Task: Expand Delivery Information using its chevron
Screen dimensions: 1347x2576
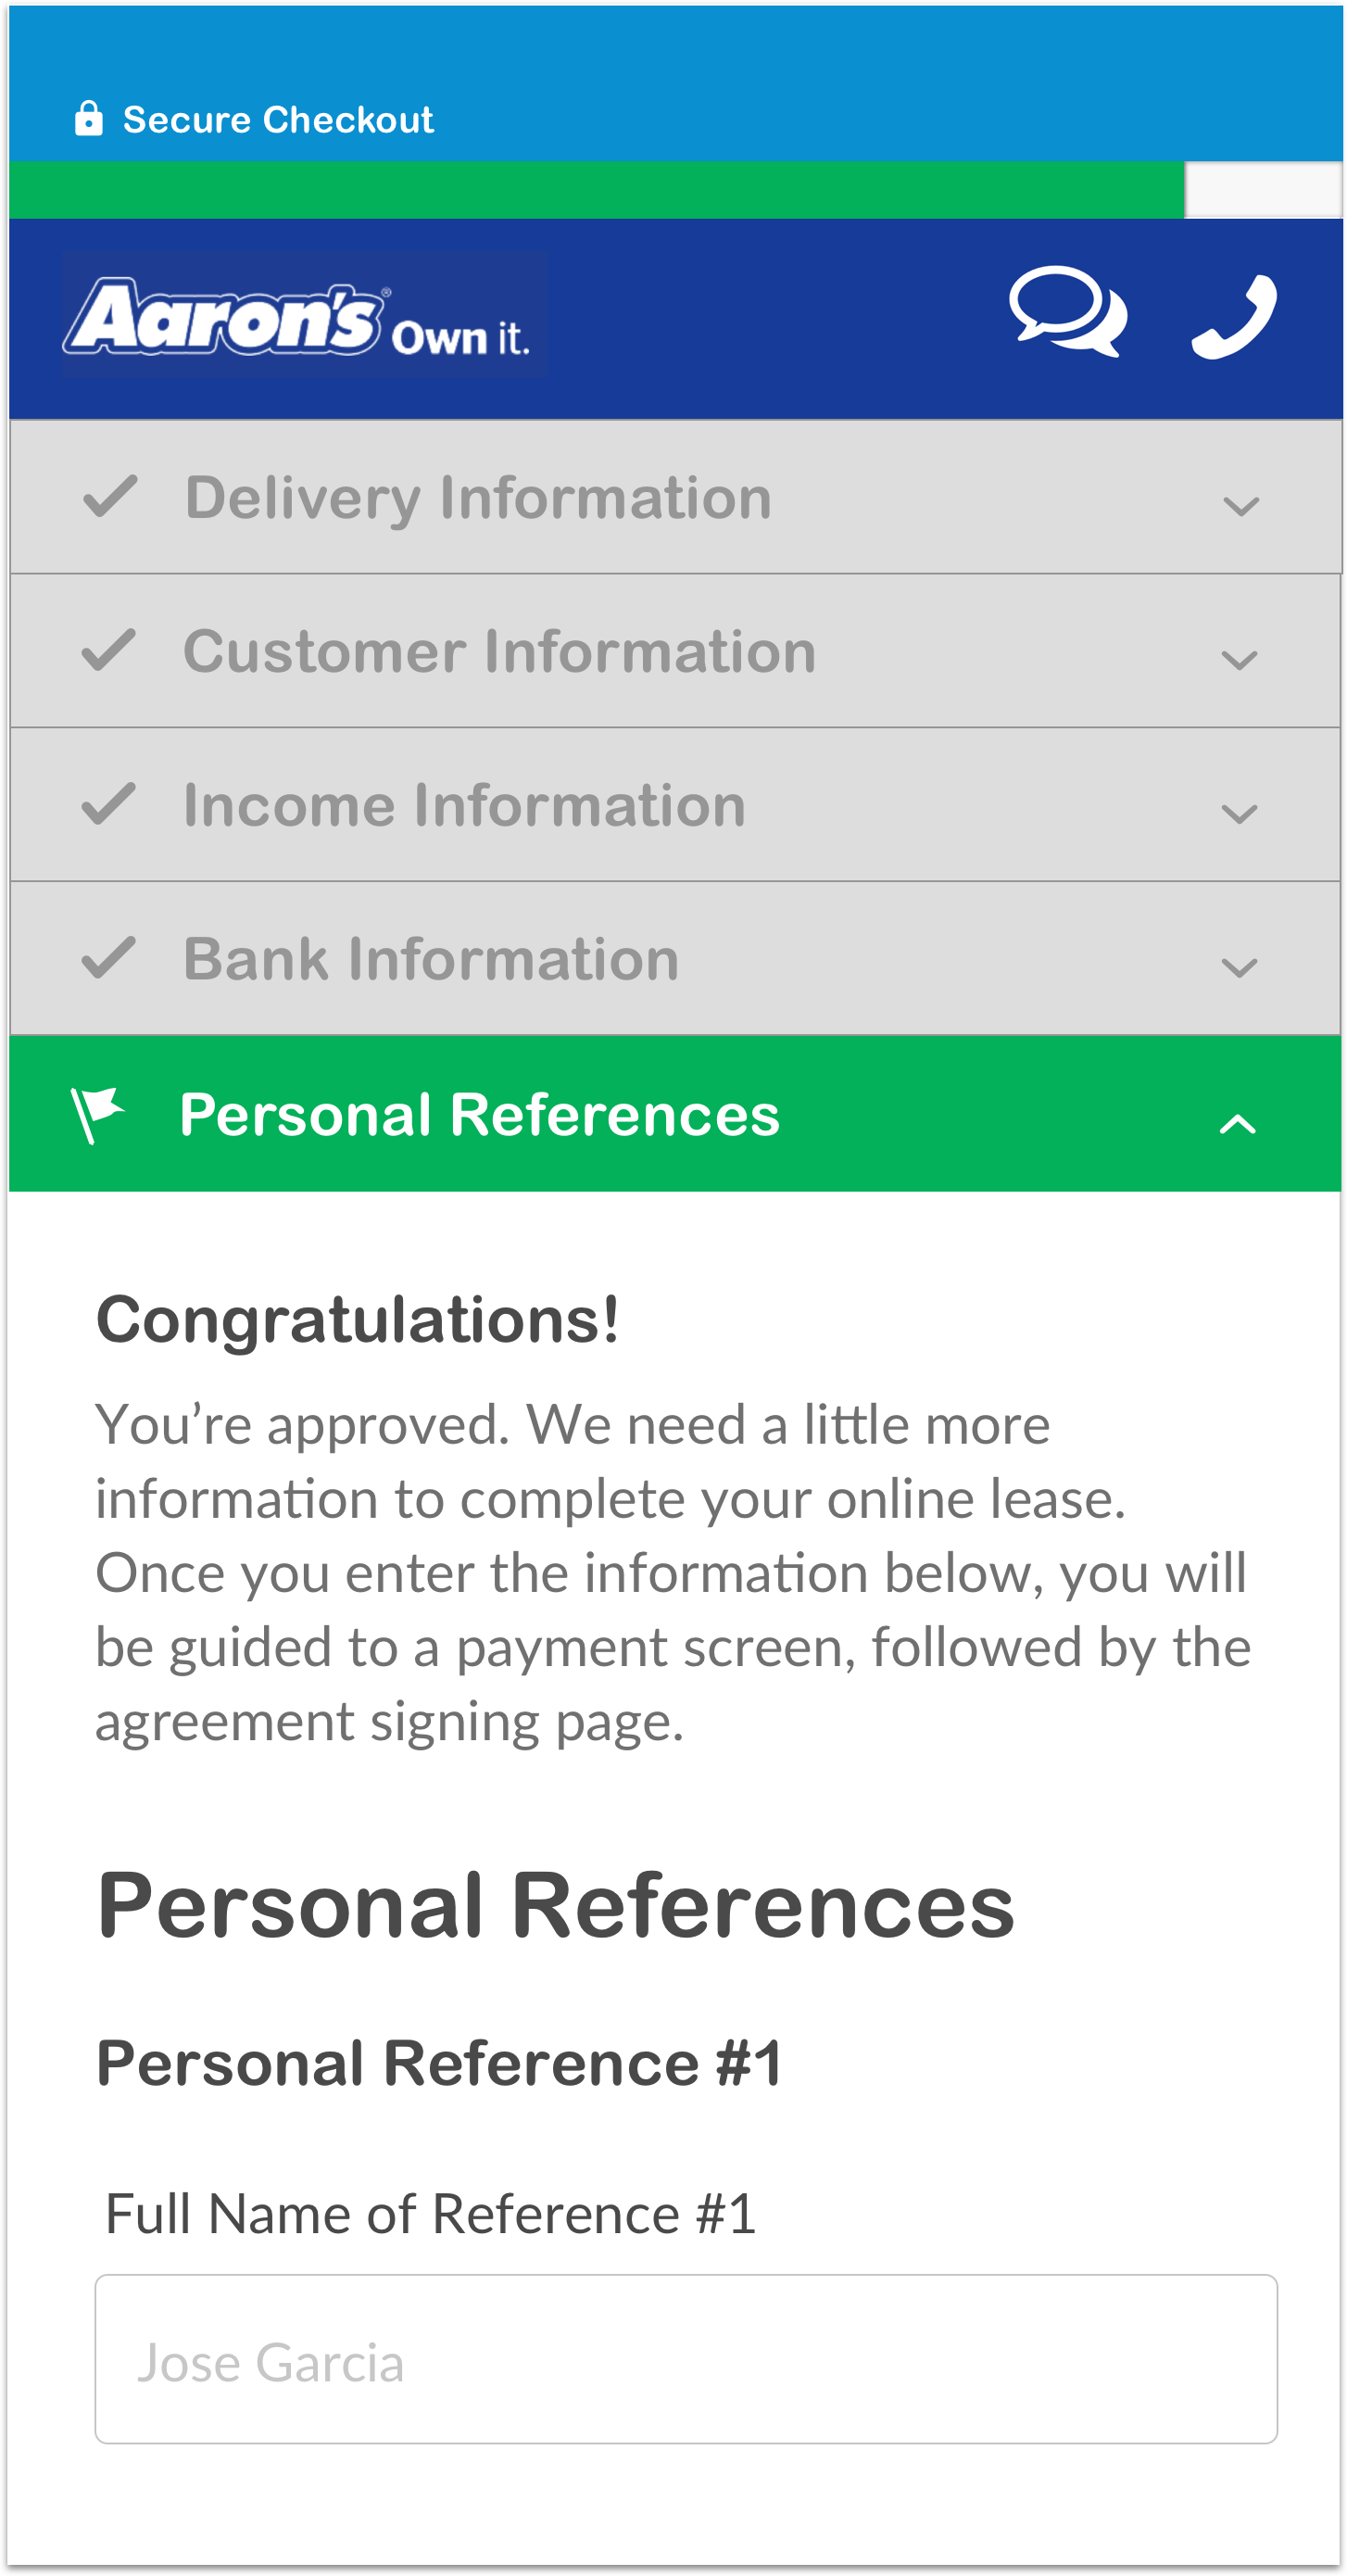Action: point(1240,506)
